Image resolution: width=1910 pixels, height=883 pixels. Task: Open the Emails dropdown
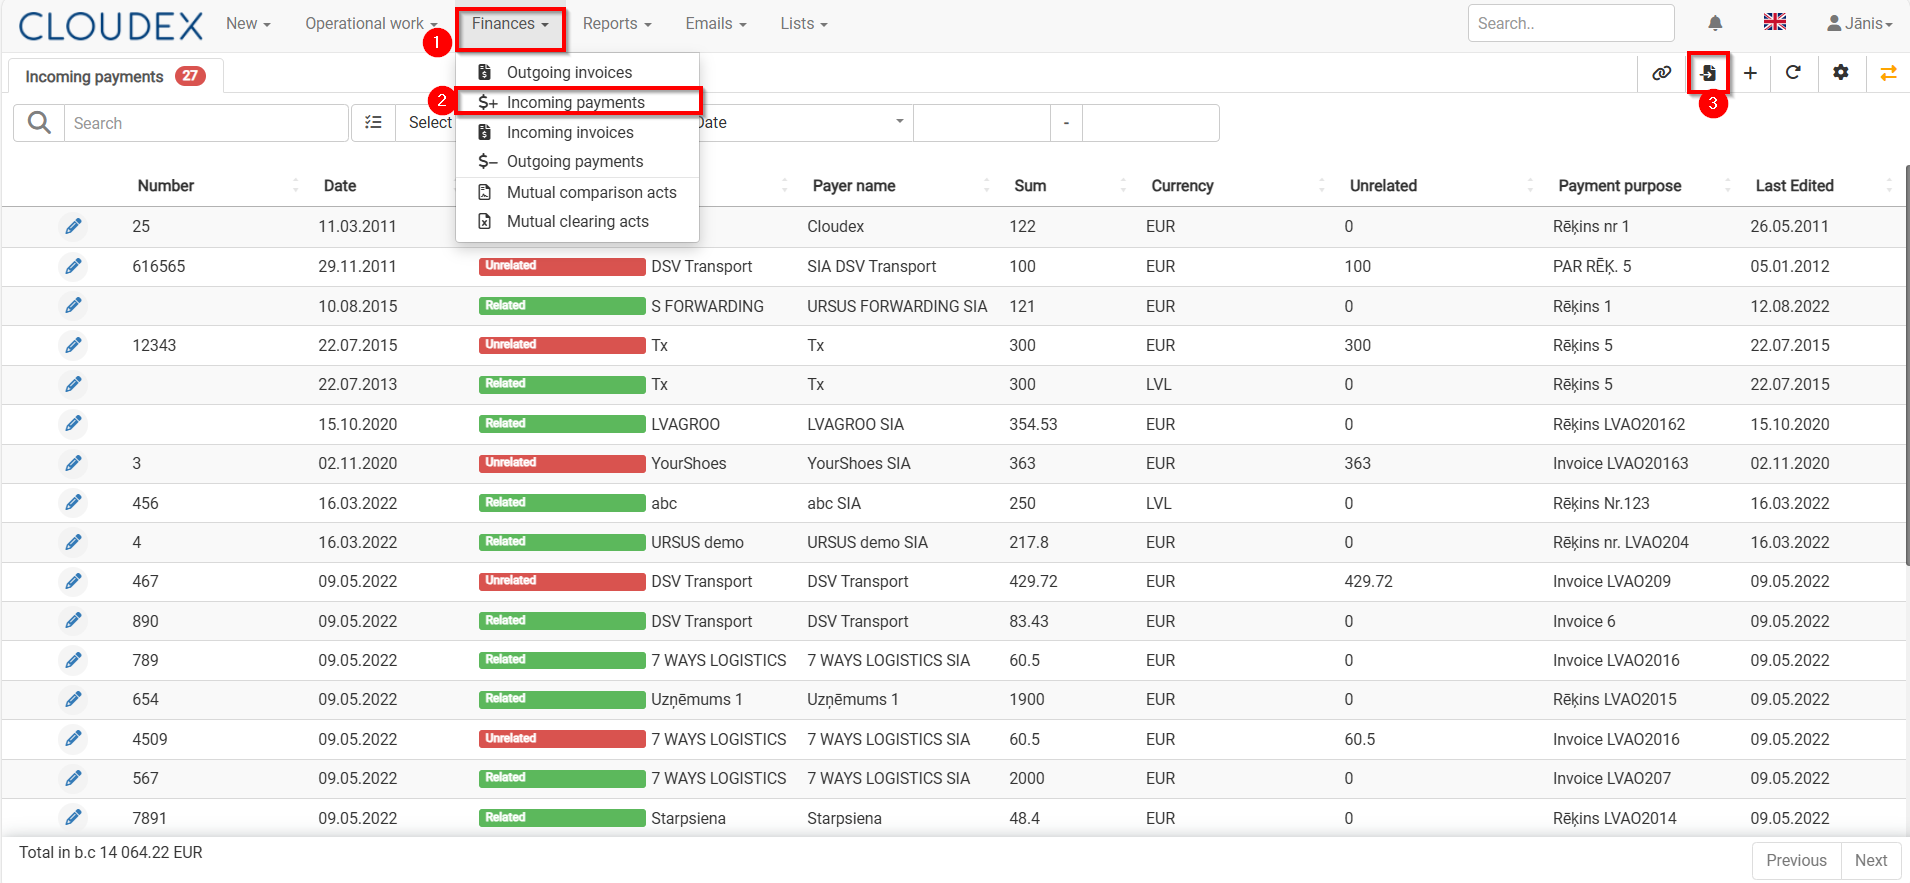tap(716, 24)
